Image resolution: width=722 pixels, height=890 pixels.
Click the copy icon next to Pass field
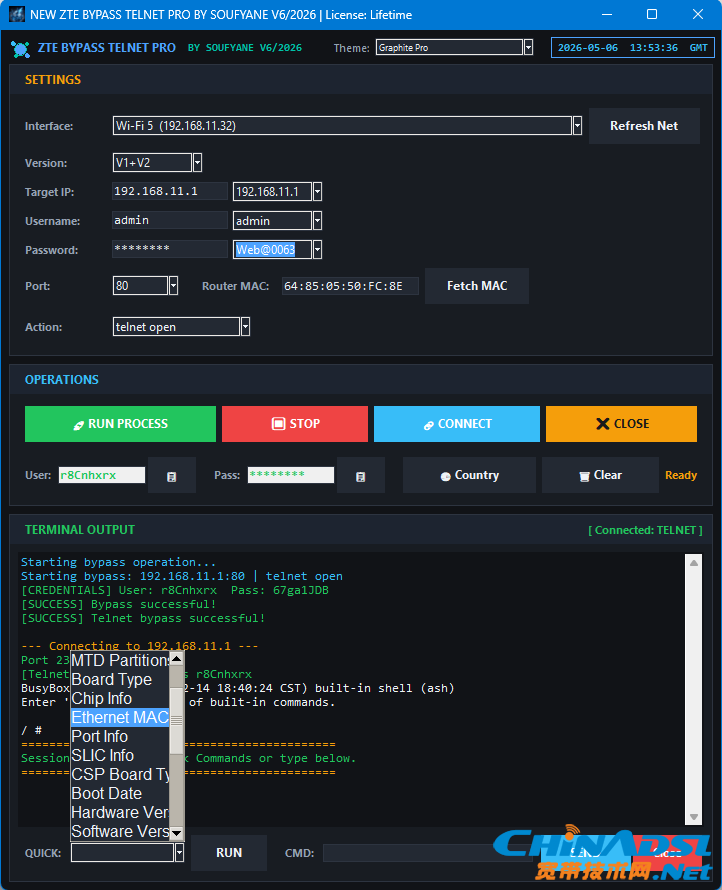360,476
